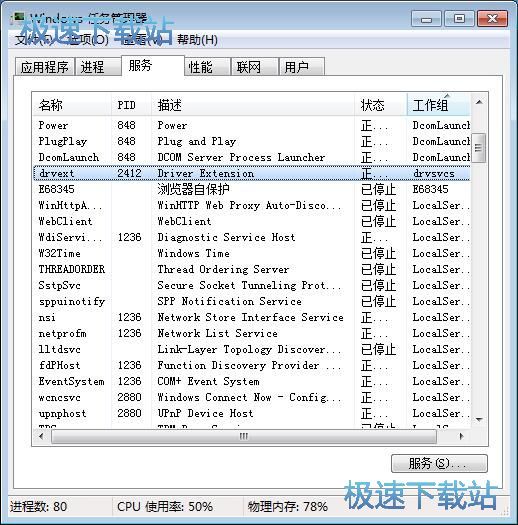Click the Driver Extension description
Screen dimensions: 518x525
(206, 173)
